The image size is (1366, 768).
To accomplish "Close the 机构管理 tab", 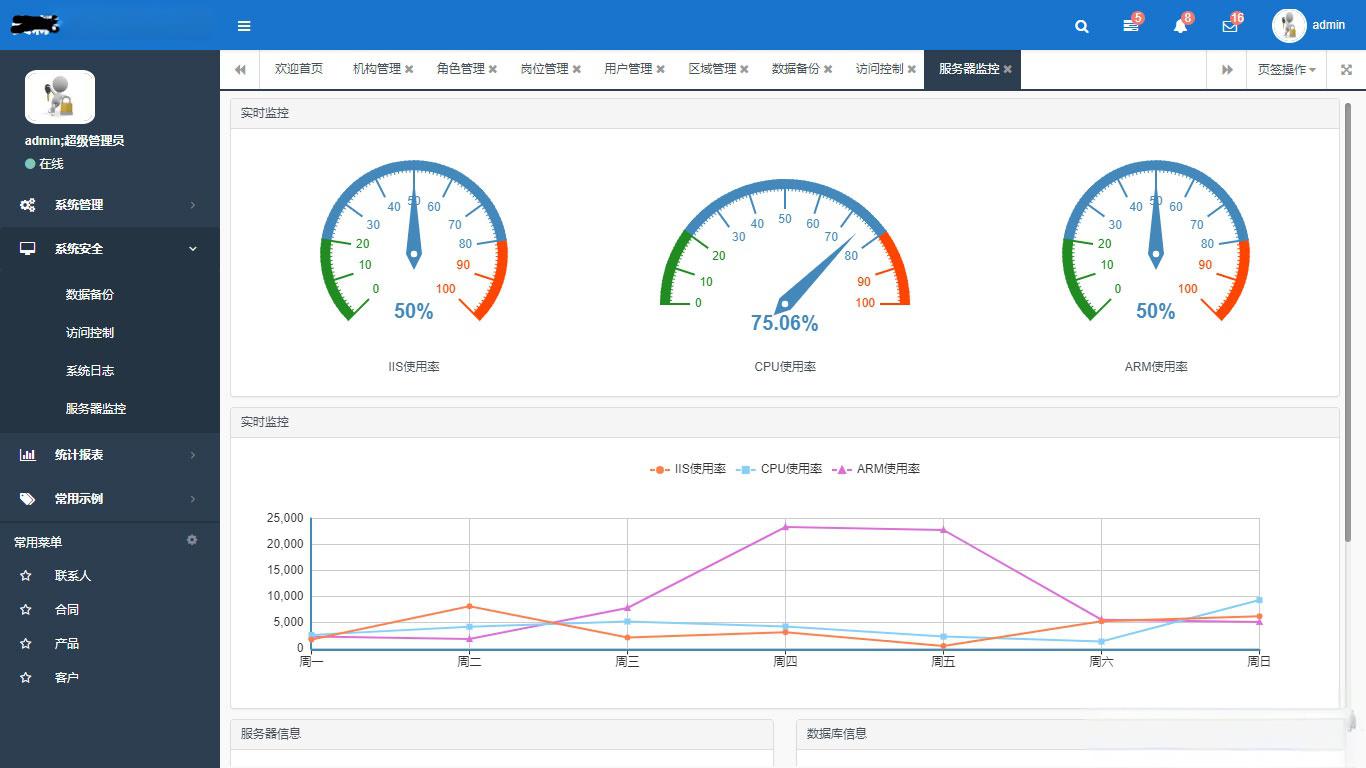I will click(409, 69).
